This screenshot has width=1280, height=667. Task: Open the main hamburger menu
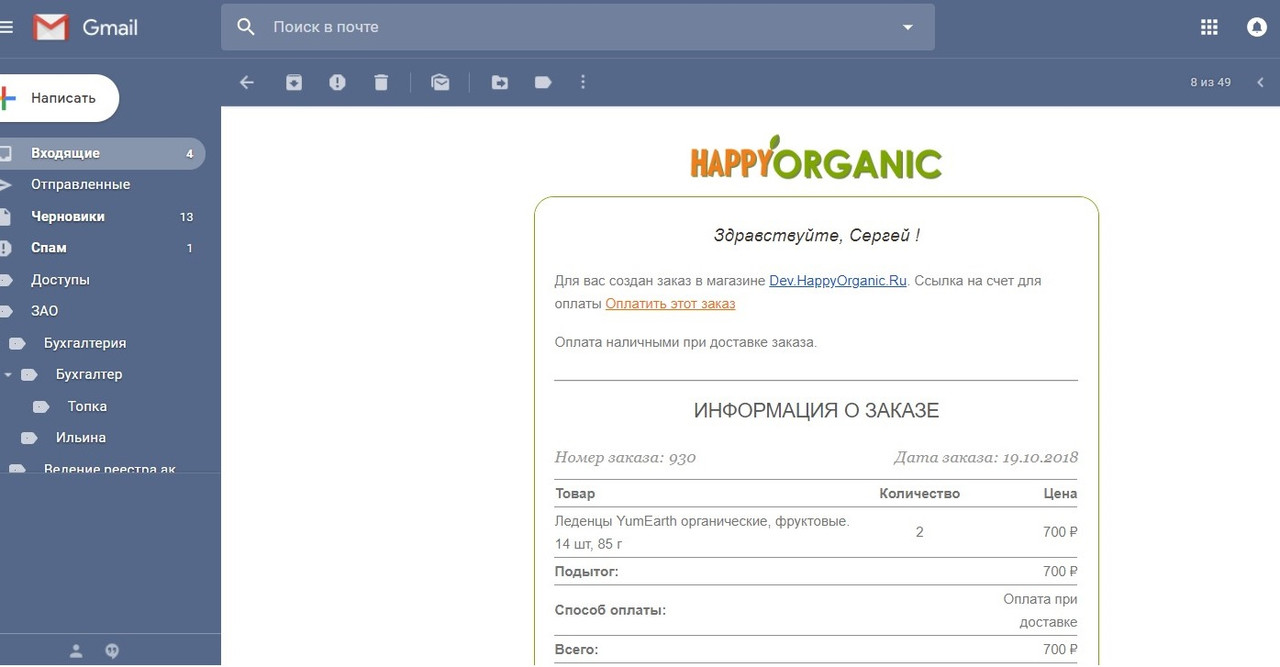[x=6, y=28]
